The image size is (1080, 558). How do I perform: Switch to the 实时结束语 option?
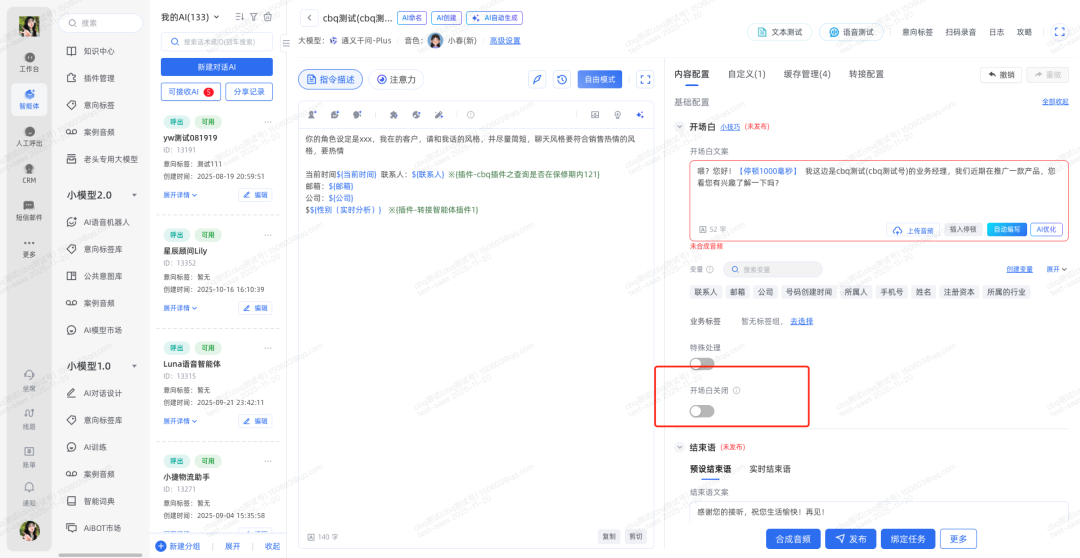(770, 469)
